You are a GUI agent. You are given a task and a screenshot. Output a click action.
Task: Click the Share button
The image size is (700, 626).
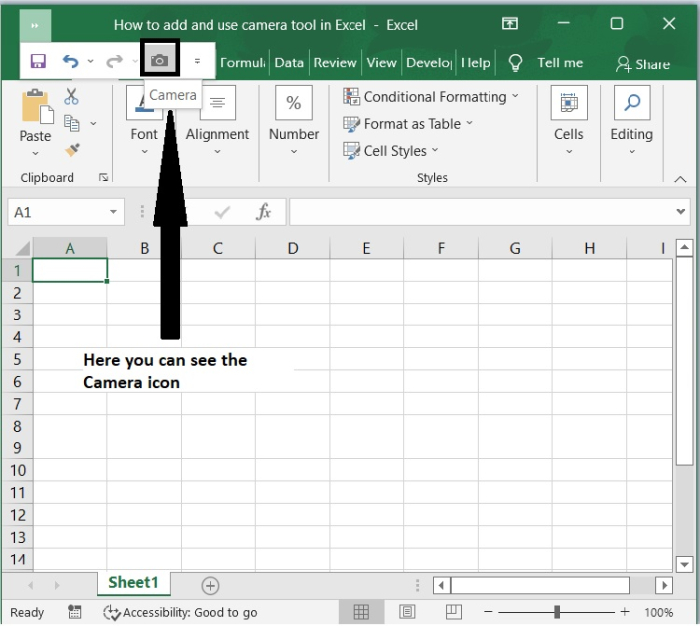643,64
